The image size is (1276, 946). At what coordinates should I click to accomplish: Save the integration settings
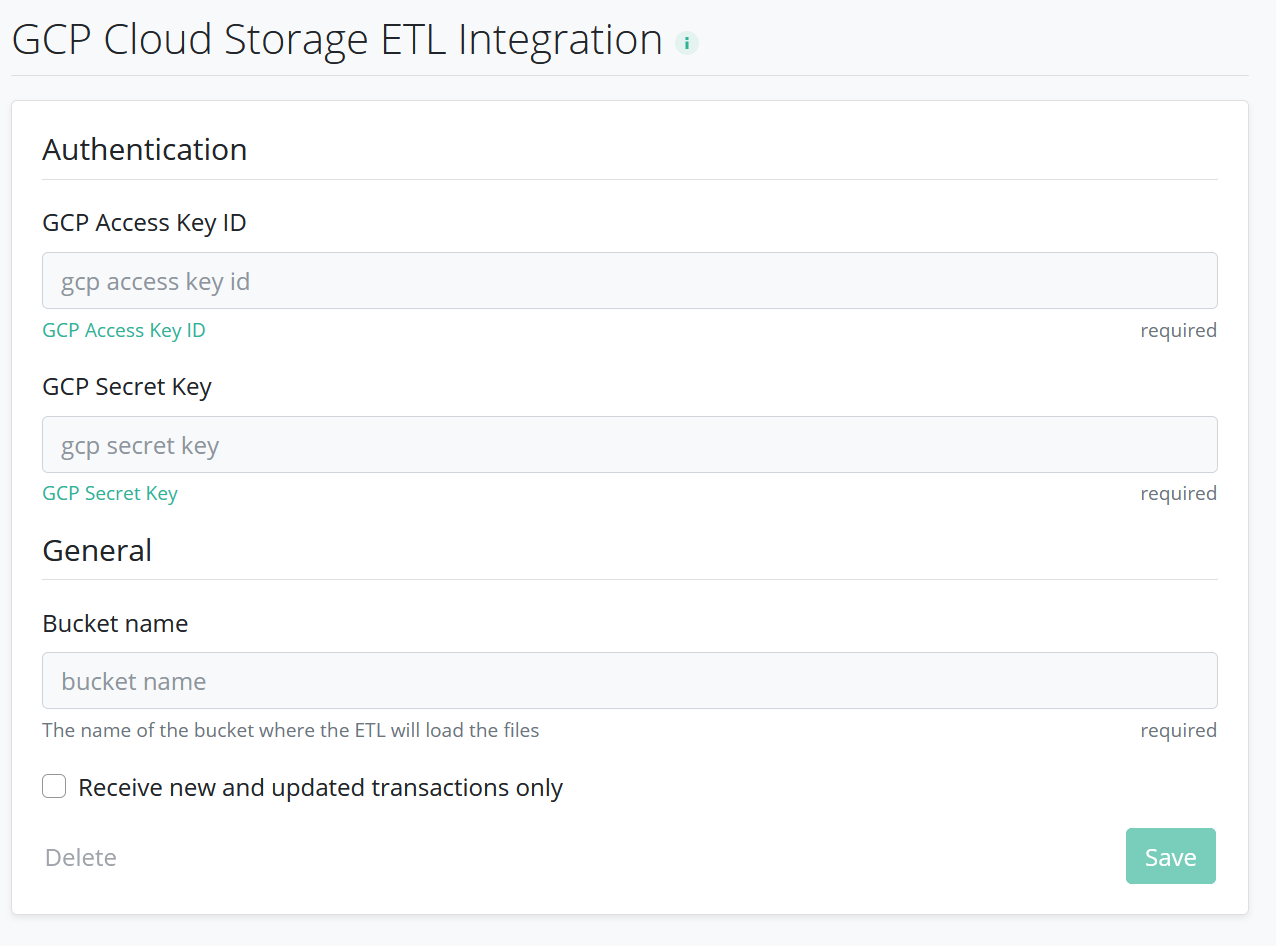pos(1171,857)
